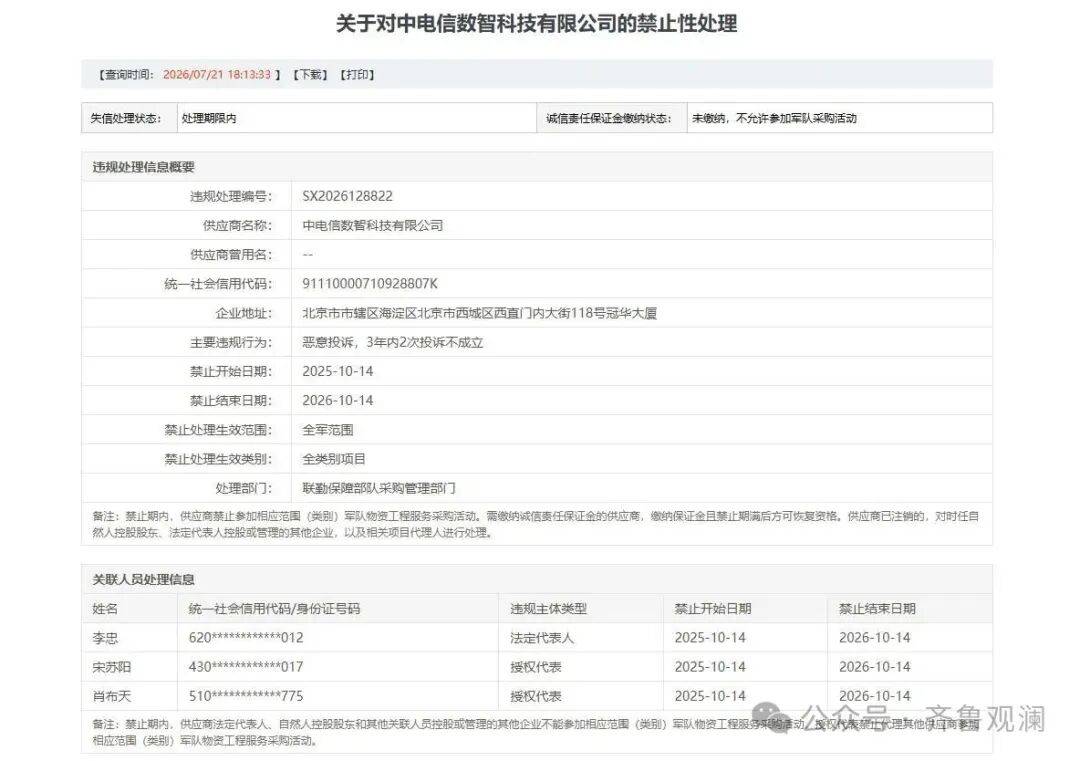This screenshot has width=1080, height=761.
Task: Select text 未缴纳,不允许参加军队采购活动
Action: (774, 118)
